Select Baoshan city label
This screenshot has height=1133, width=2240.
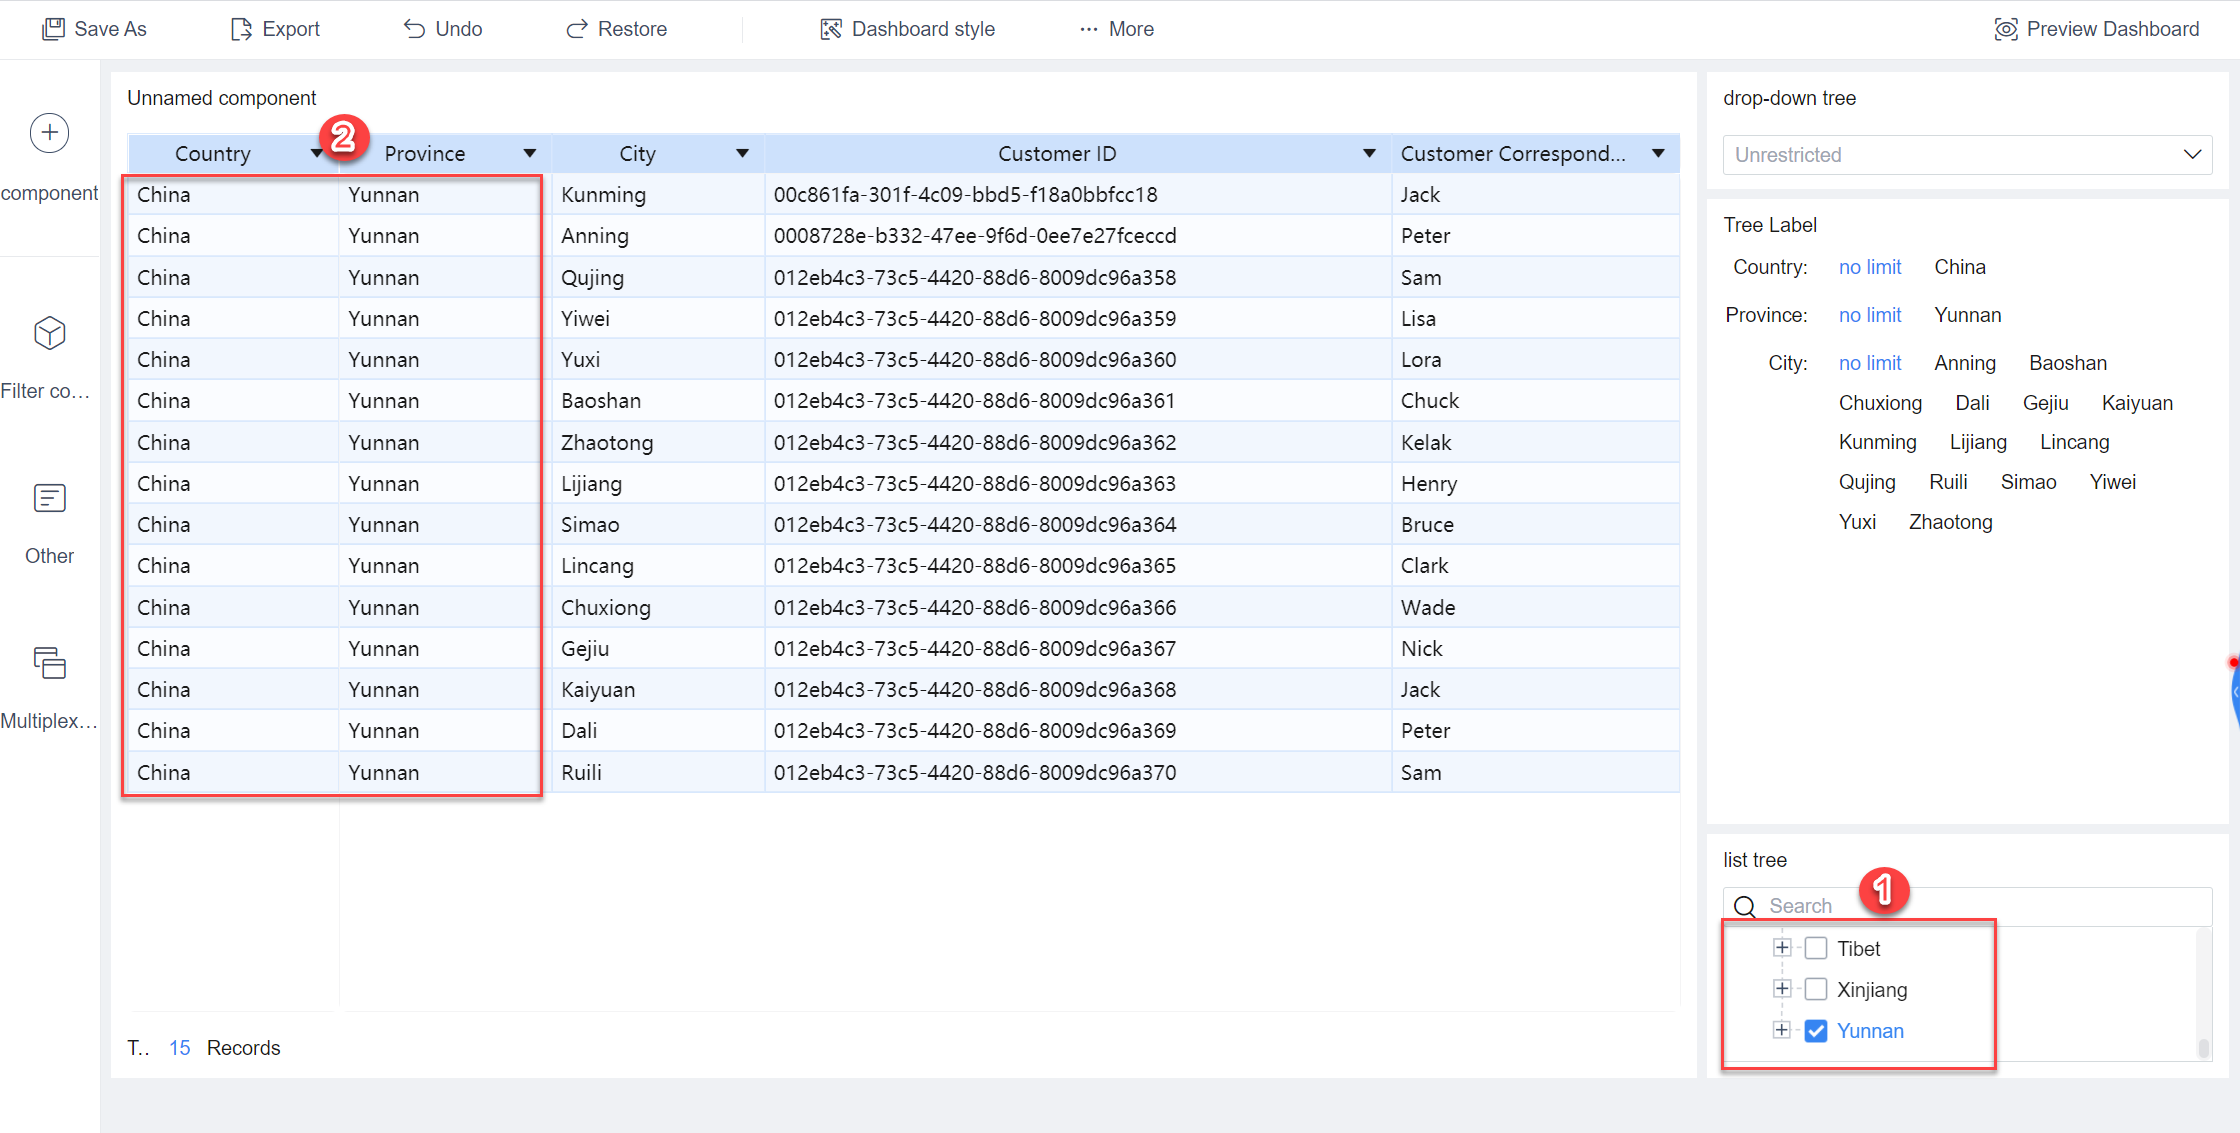point(2067,363)
